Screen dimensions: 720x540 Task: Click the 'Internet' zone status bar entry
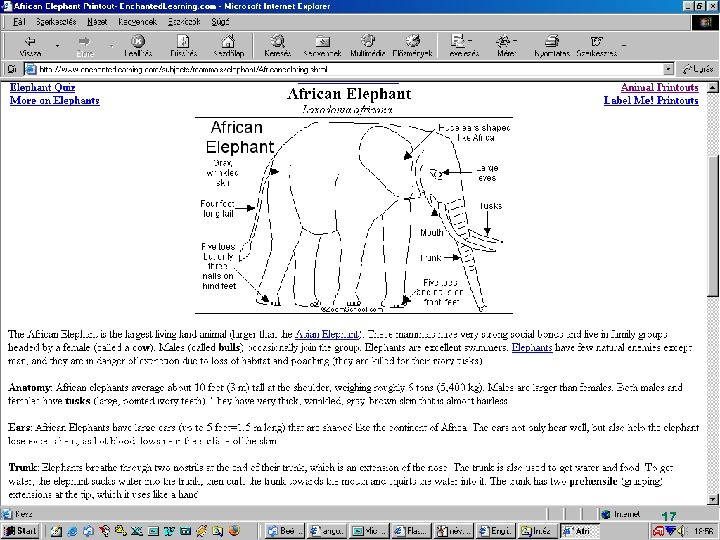pos(622,514)
